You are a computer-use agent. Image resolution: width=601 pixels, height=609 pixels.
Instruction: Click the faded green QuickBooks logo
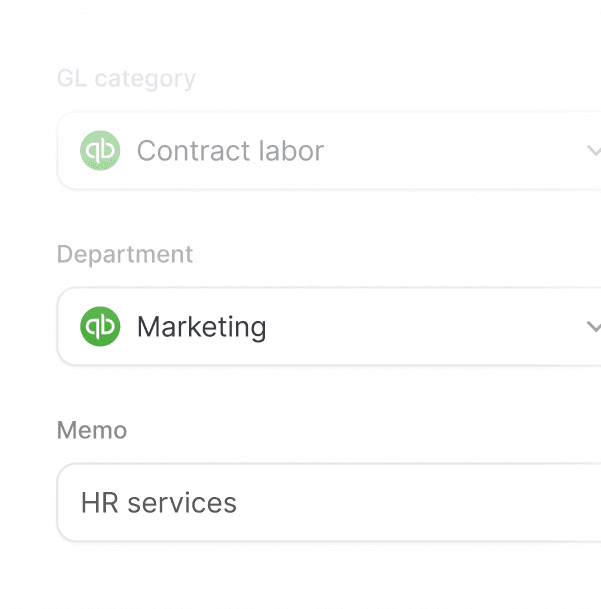pyautogui.click(x=100, y=151)
